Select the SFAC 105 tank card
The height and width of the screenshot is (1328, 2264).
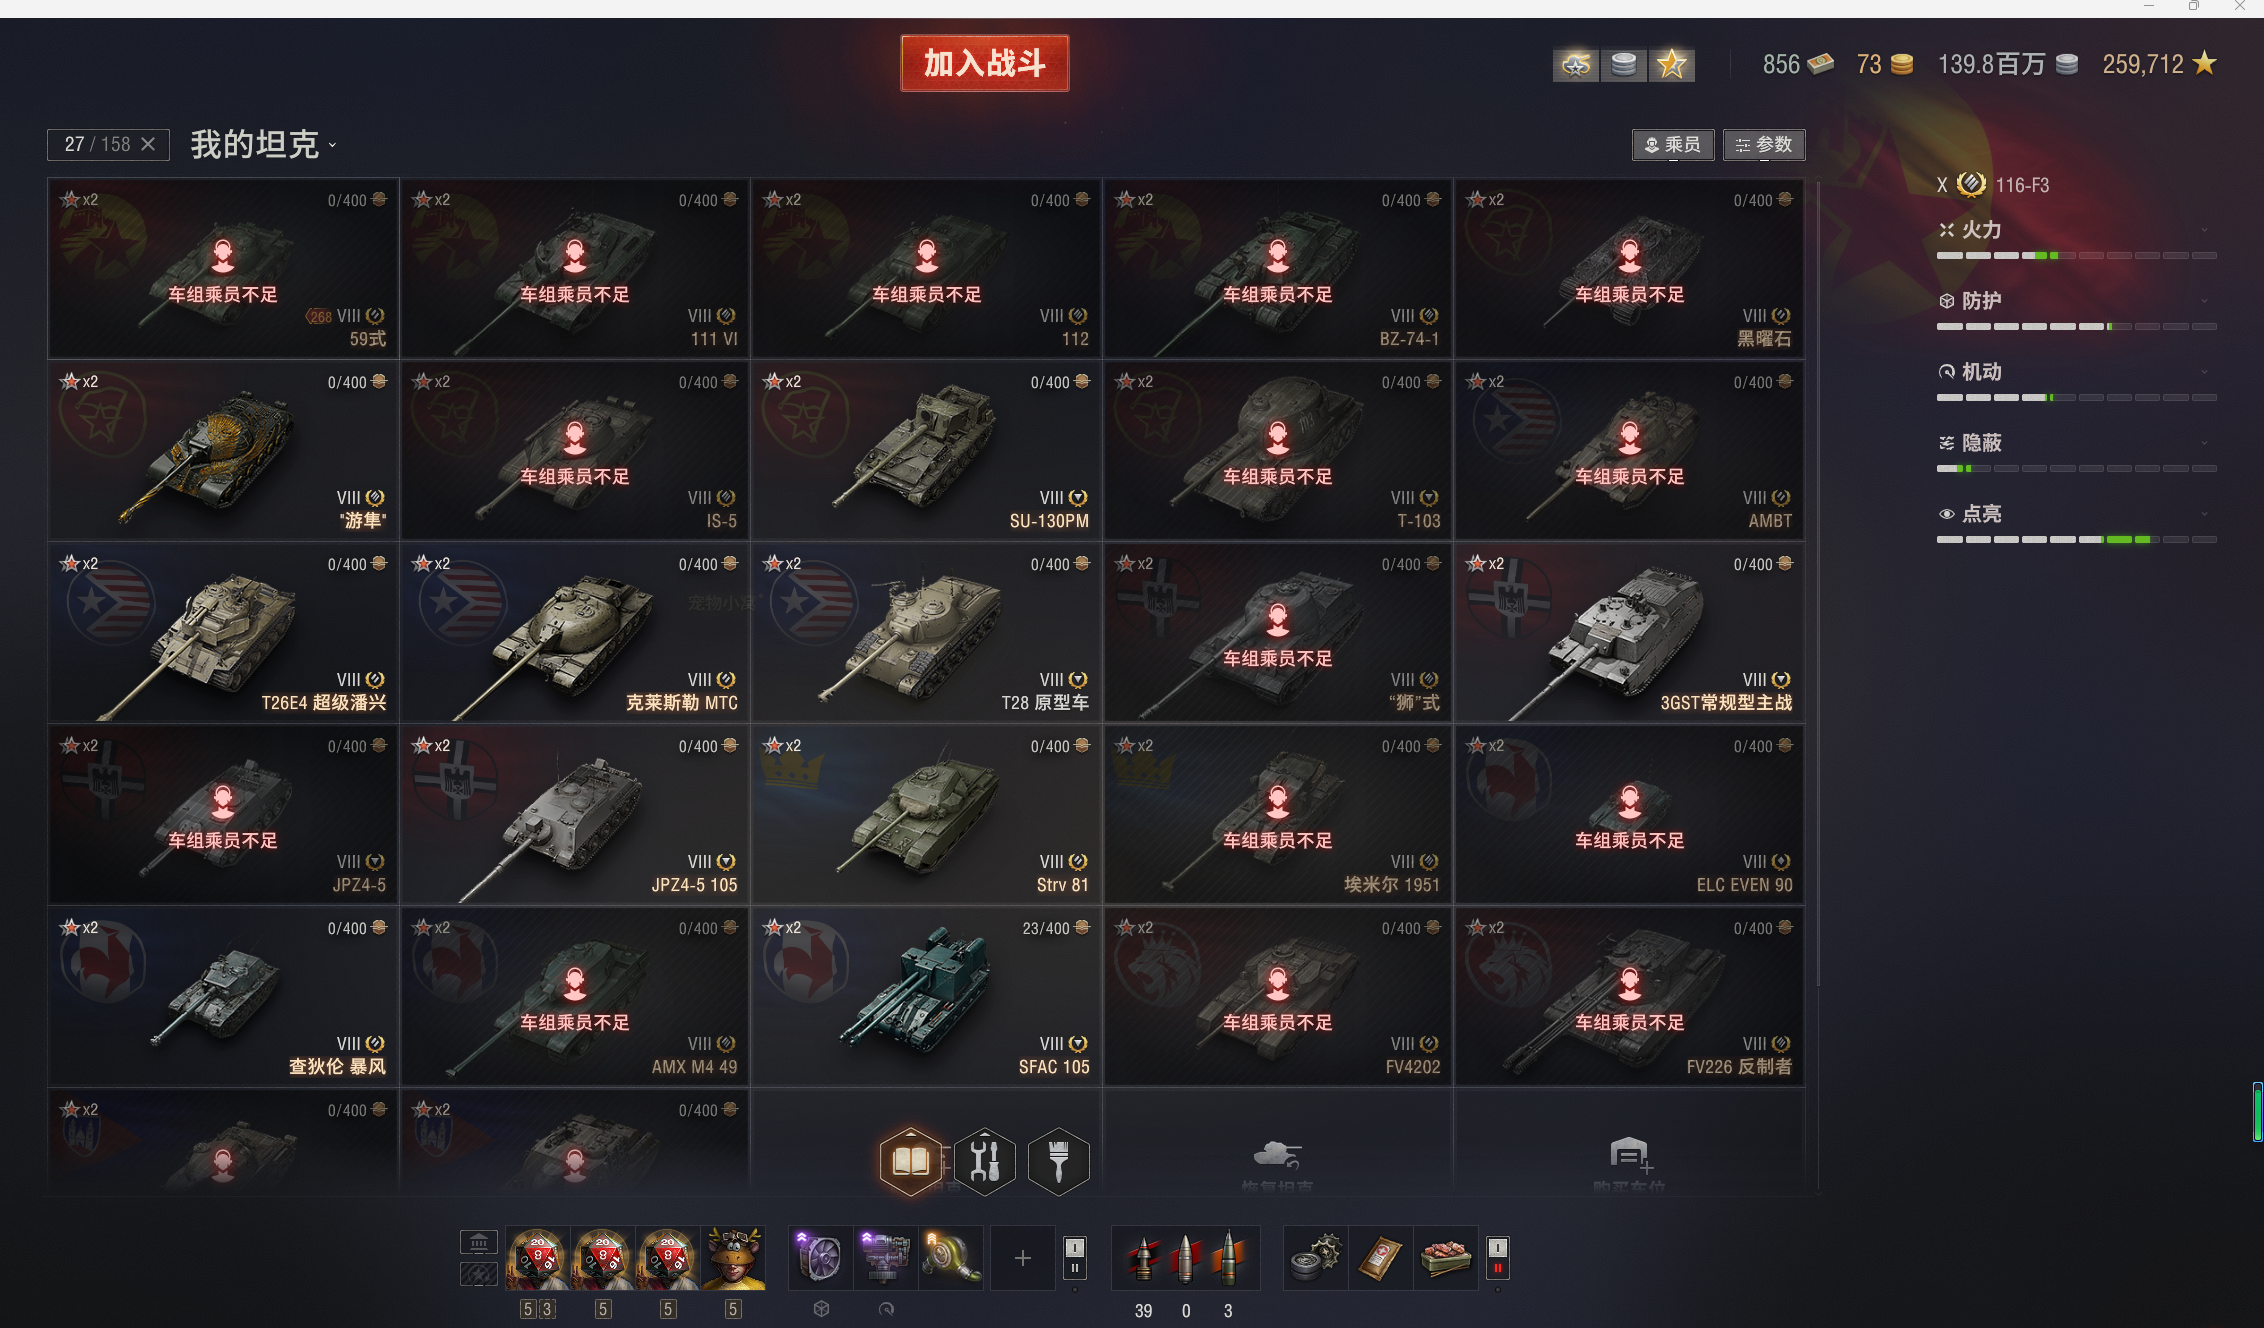(926, 997)
